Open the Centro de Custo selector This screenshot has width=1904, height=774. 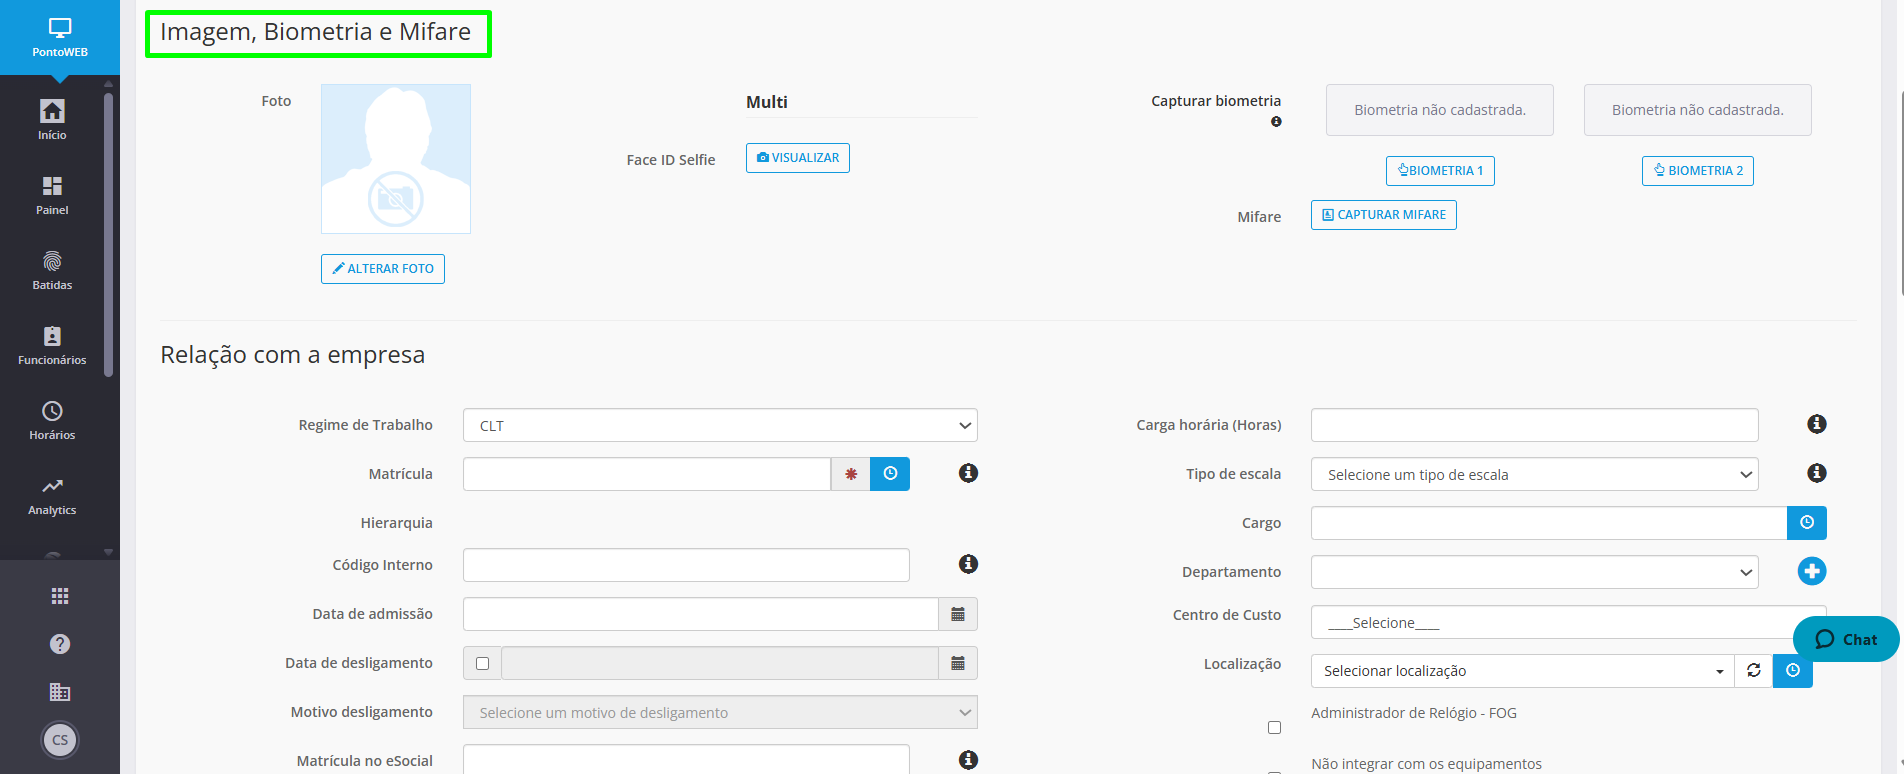click(x=1569, y=622)
